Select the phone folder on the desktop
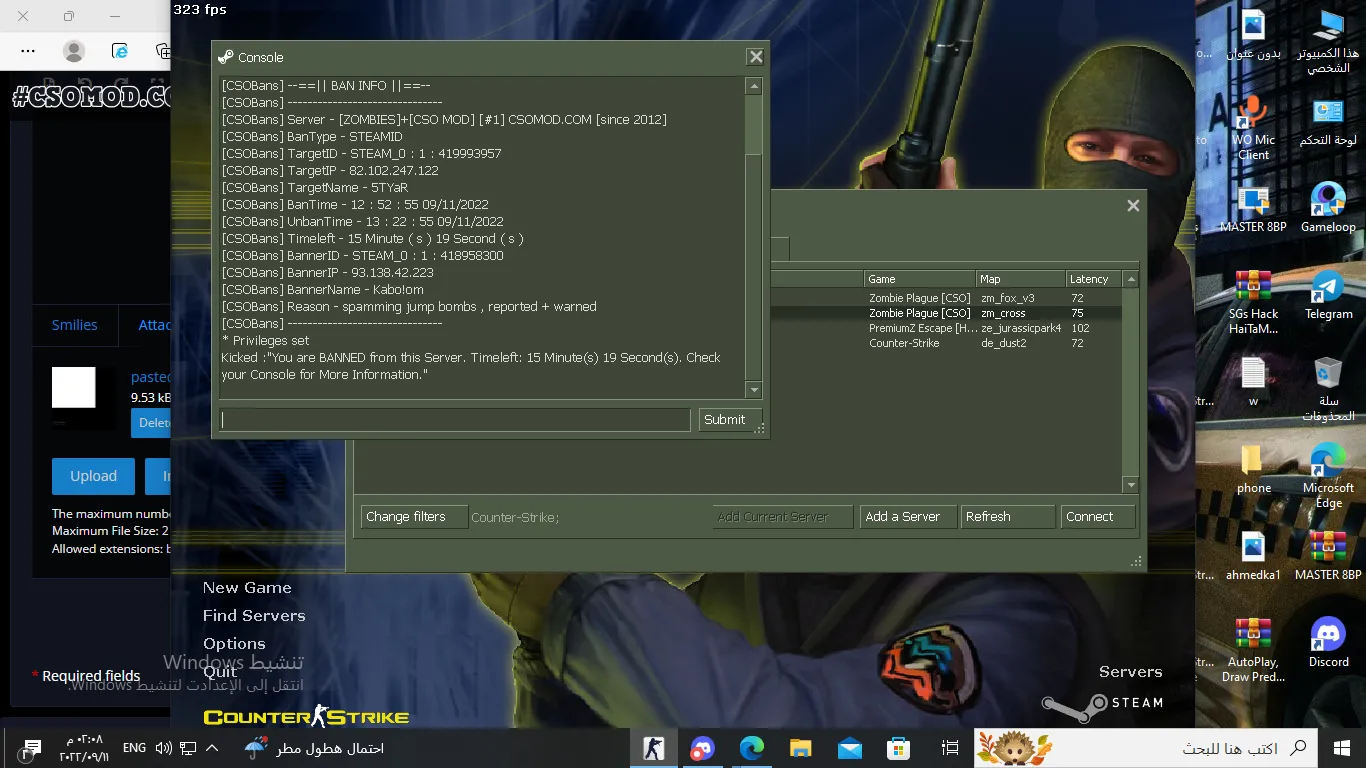 click(1253, 469)
